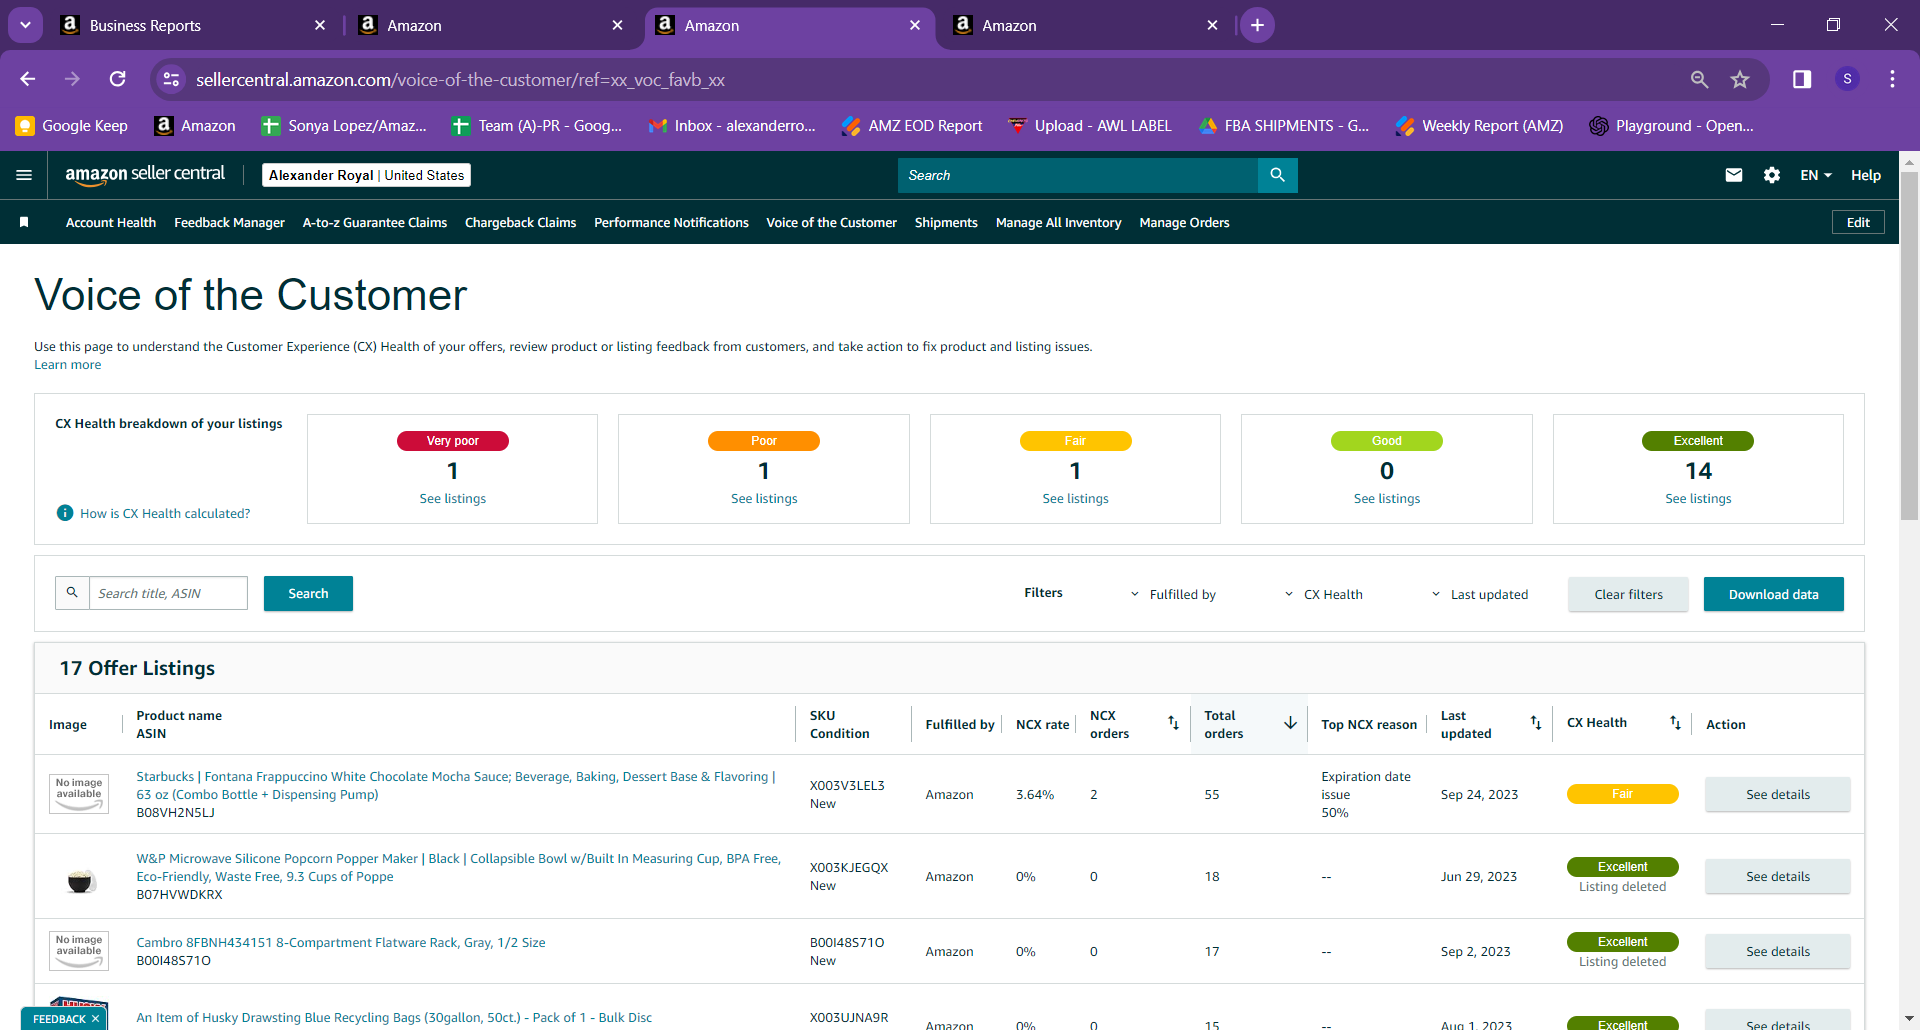This screenshot has height=1030, width=1920.
Task: Close the feedback widget X
Action: (95, 1019)
